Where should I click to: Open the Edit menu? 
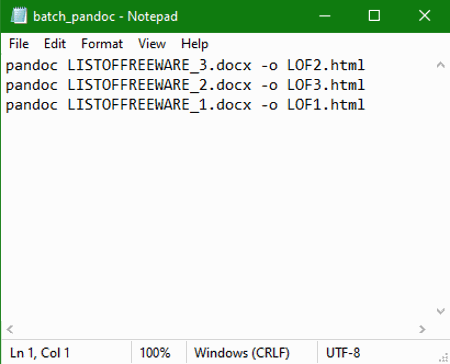[55, 44]
